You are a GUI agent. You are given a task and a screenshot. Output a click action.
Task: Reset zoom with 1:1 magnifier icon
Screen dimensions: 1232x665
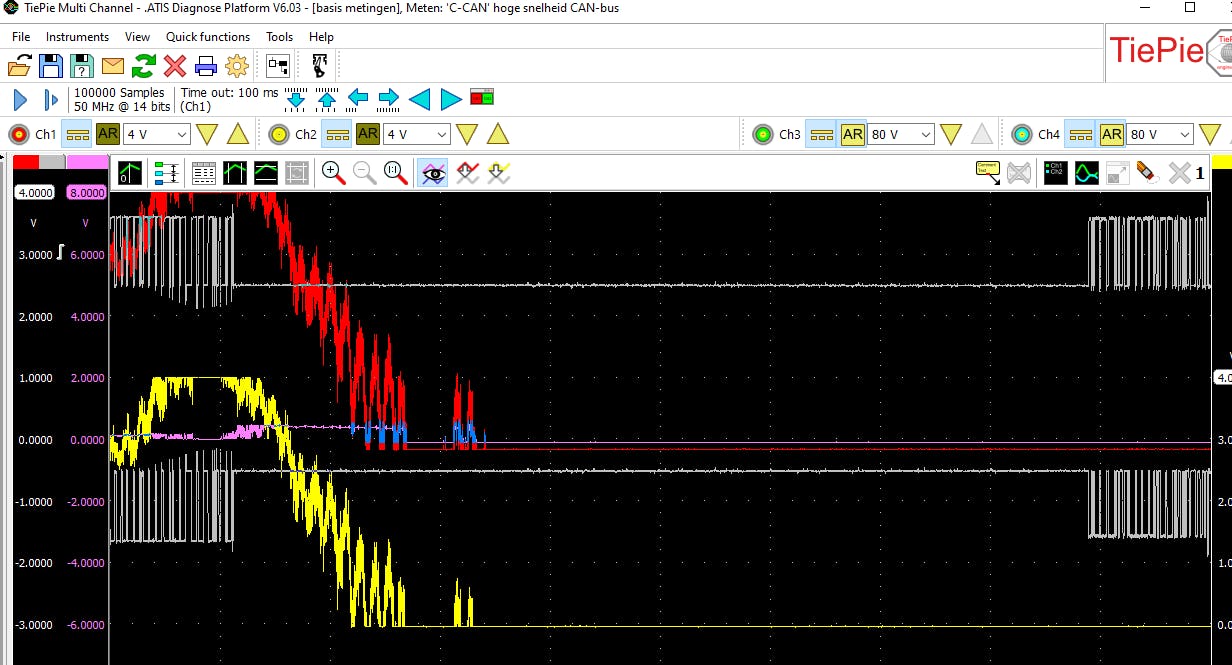coord(396,173)
